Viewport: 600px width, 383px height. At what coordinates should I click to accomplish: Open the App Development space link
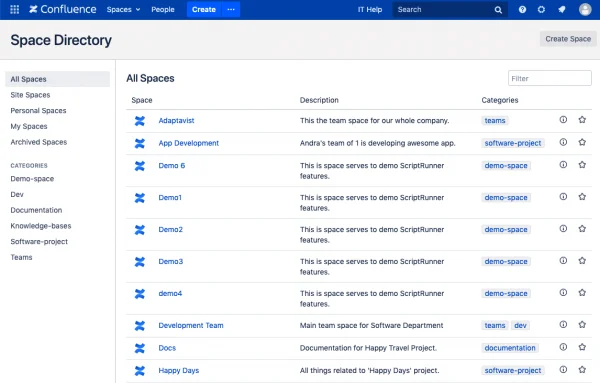tap(189, 143)
